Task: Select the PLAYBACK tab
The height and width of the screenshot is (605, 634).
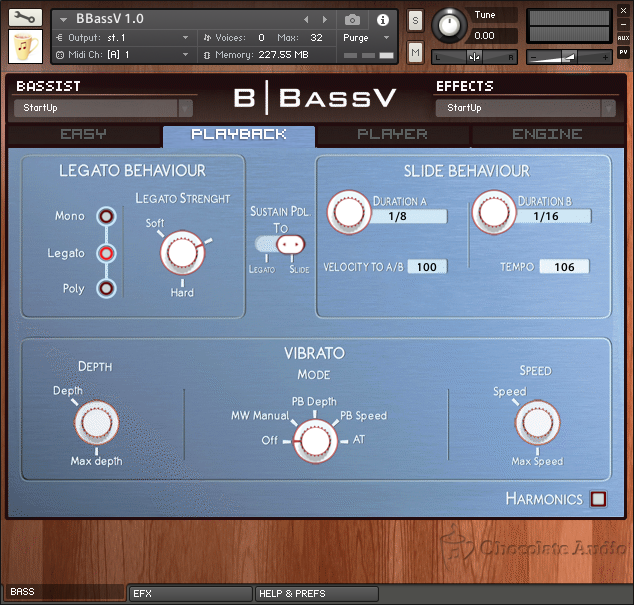Action: coord(239,135)
